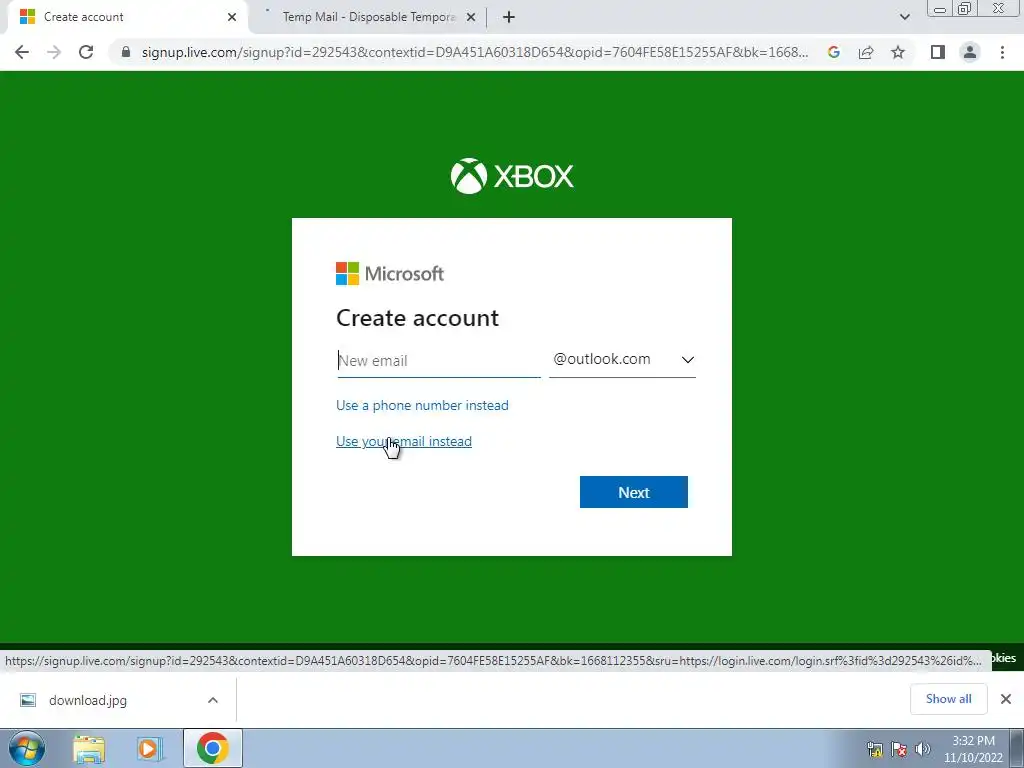This screenshot has height=768, width=1024.
Task: Open the network tray icon
Action: [x=875, y=749]
